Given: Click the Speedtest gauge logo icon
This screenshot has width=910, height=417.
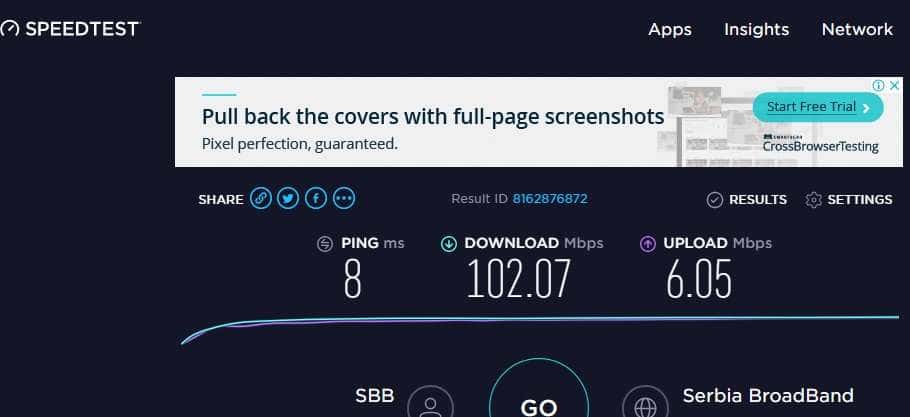Looking at the screenshot, I should [10, 29].
